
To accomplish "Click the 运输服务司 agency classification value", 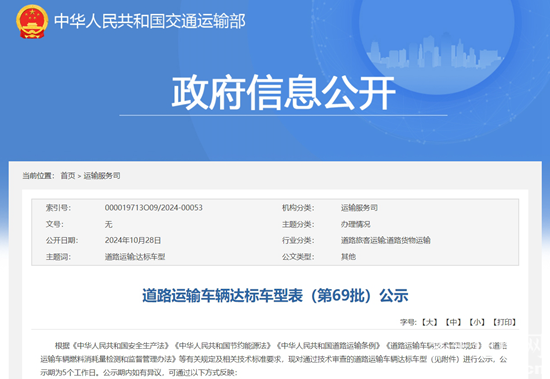I will (x=359, y=208).
